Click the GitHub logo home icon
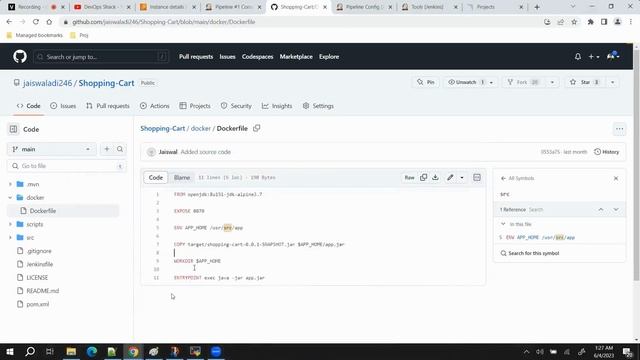Viewport: 640px width, 360px height. tap(20, 56)
